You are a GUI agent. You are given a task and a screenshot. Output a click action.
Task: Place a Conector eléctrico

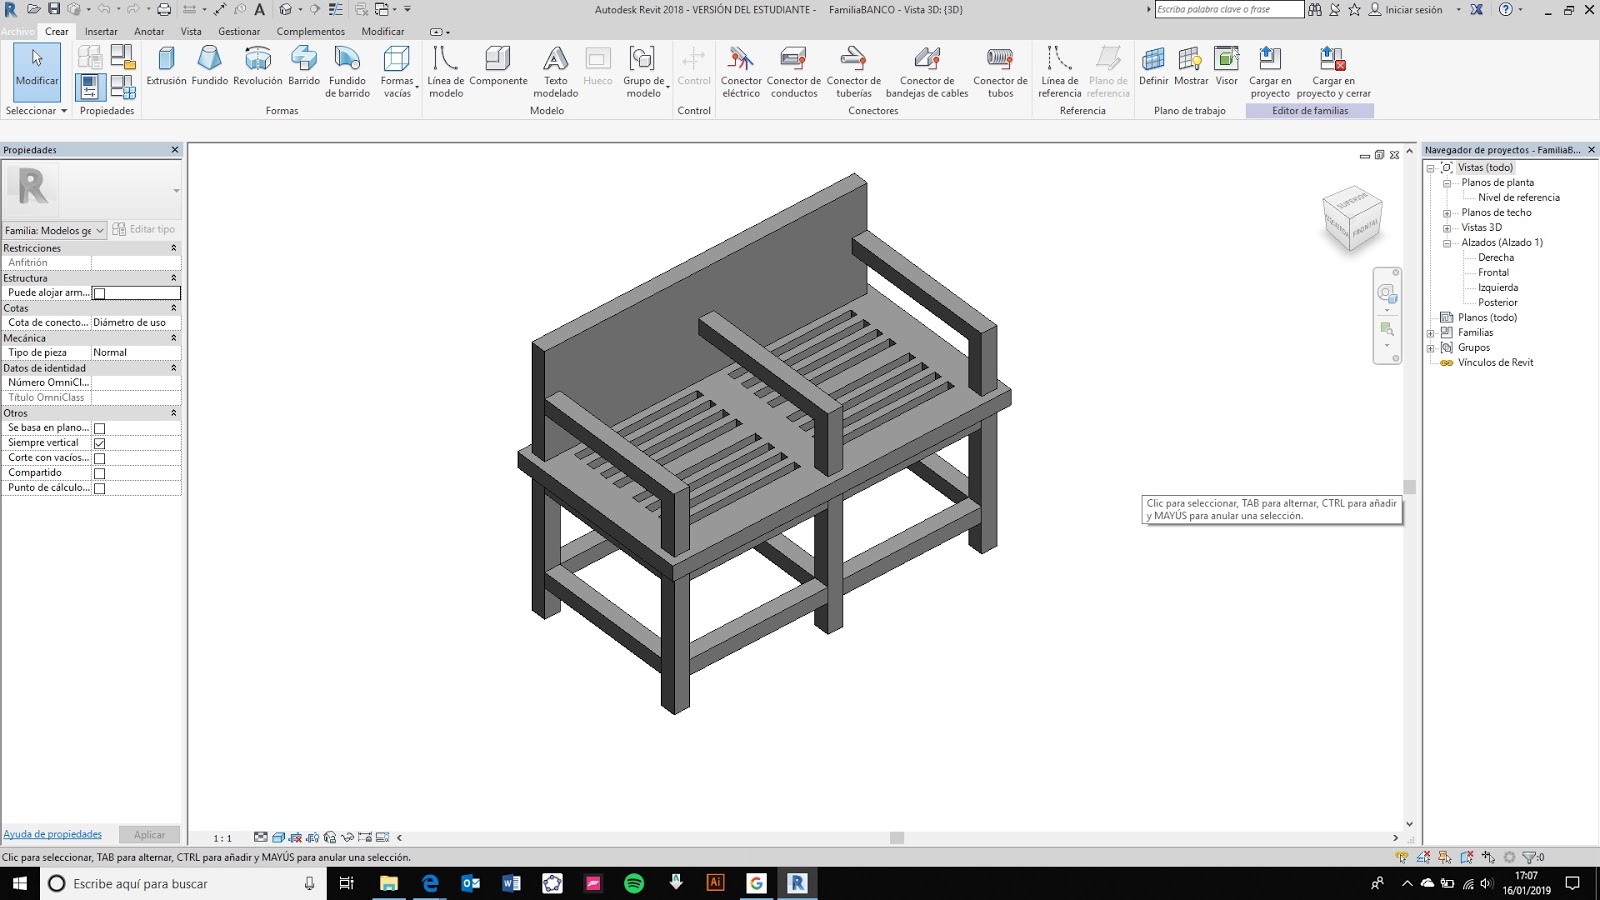pyautogui.click(x=741, y=70)
